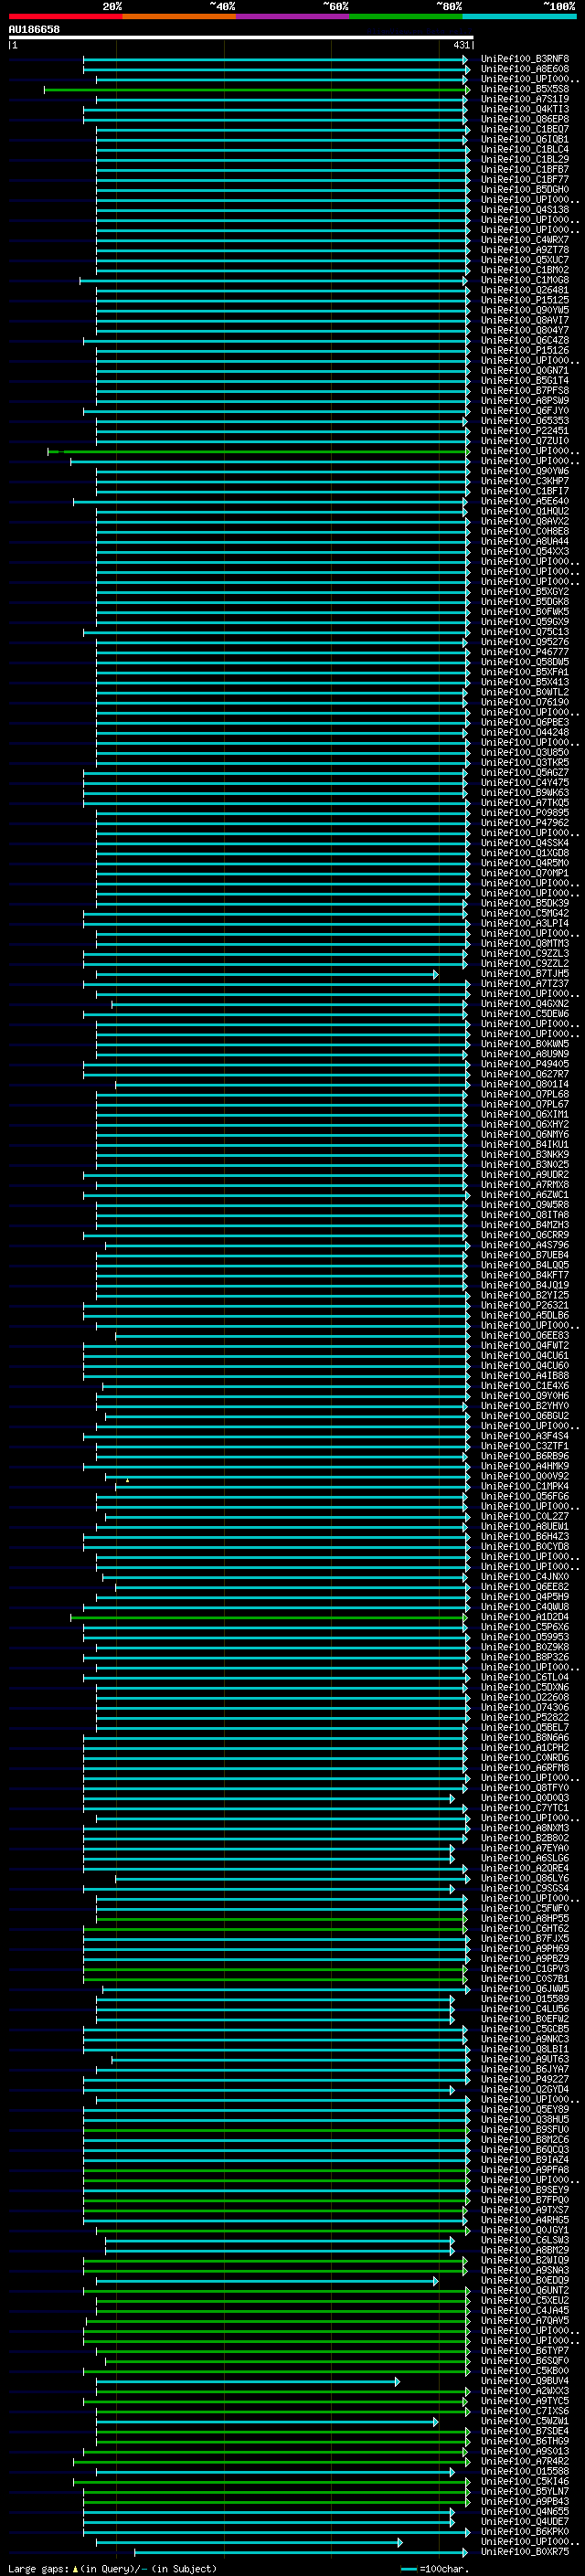Select the label UniRef100_Q90YW5
The height and width of the screenshot is (2576, 585).
coord(524,310)
